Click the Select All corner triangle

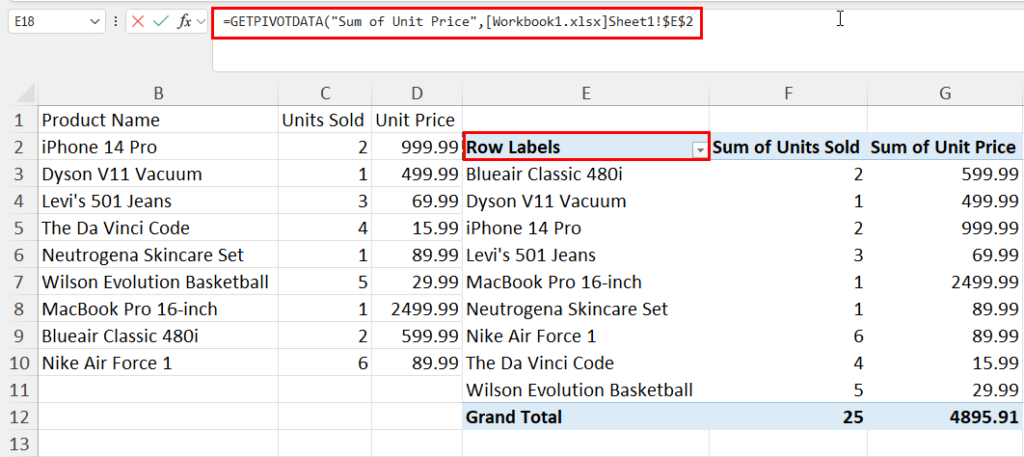(24, 93)
